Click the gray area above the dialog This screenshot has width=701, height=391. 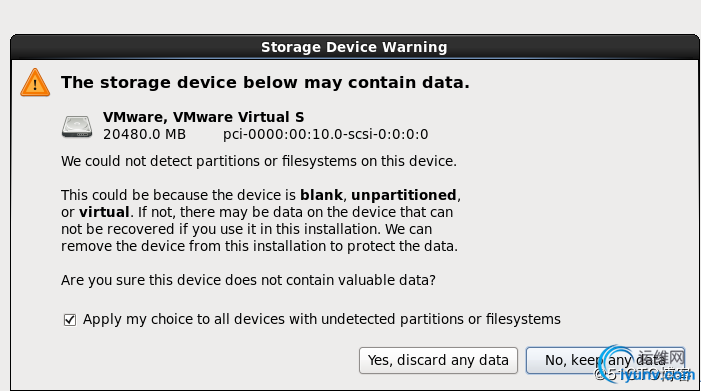[x=350, y=16]
